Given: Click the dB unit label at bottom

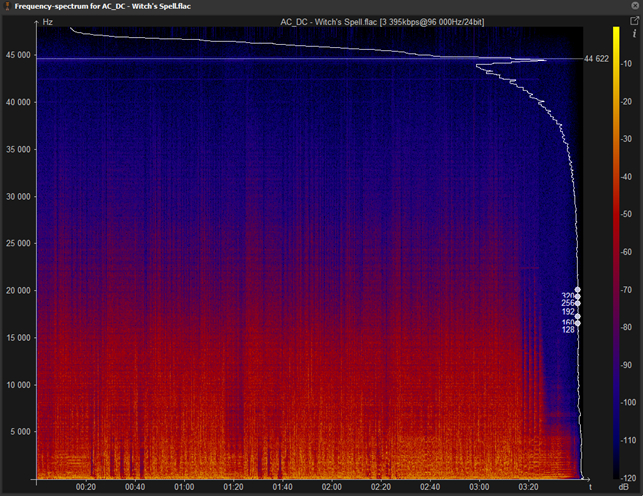Looking at the screenshot, I should click(623, 487).
